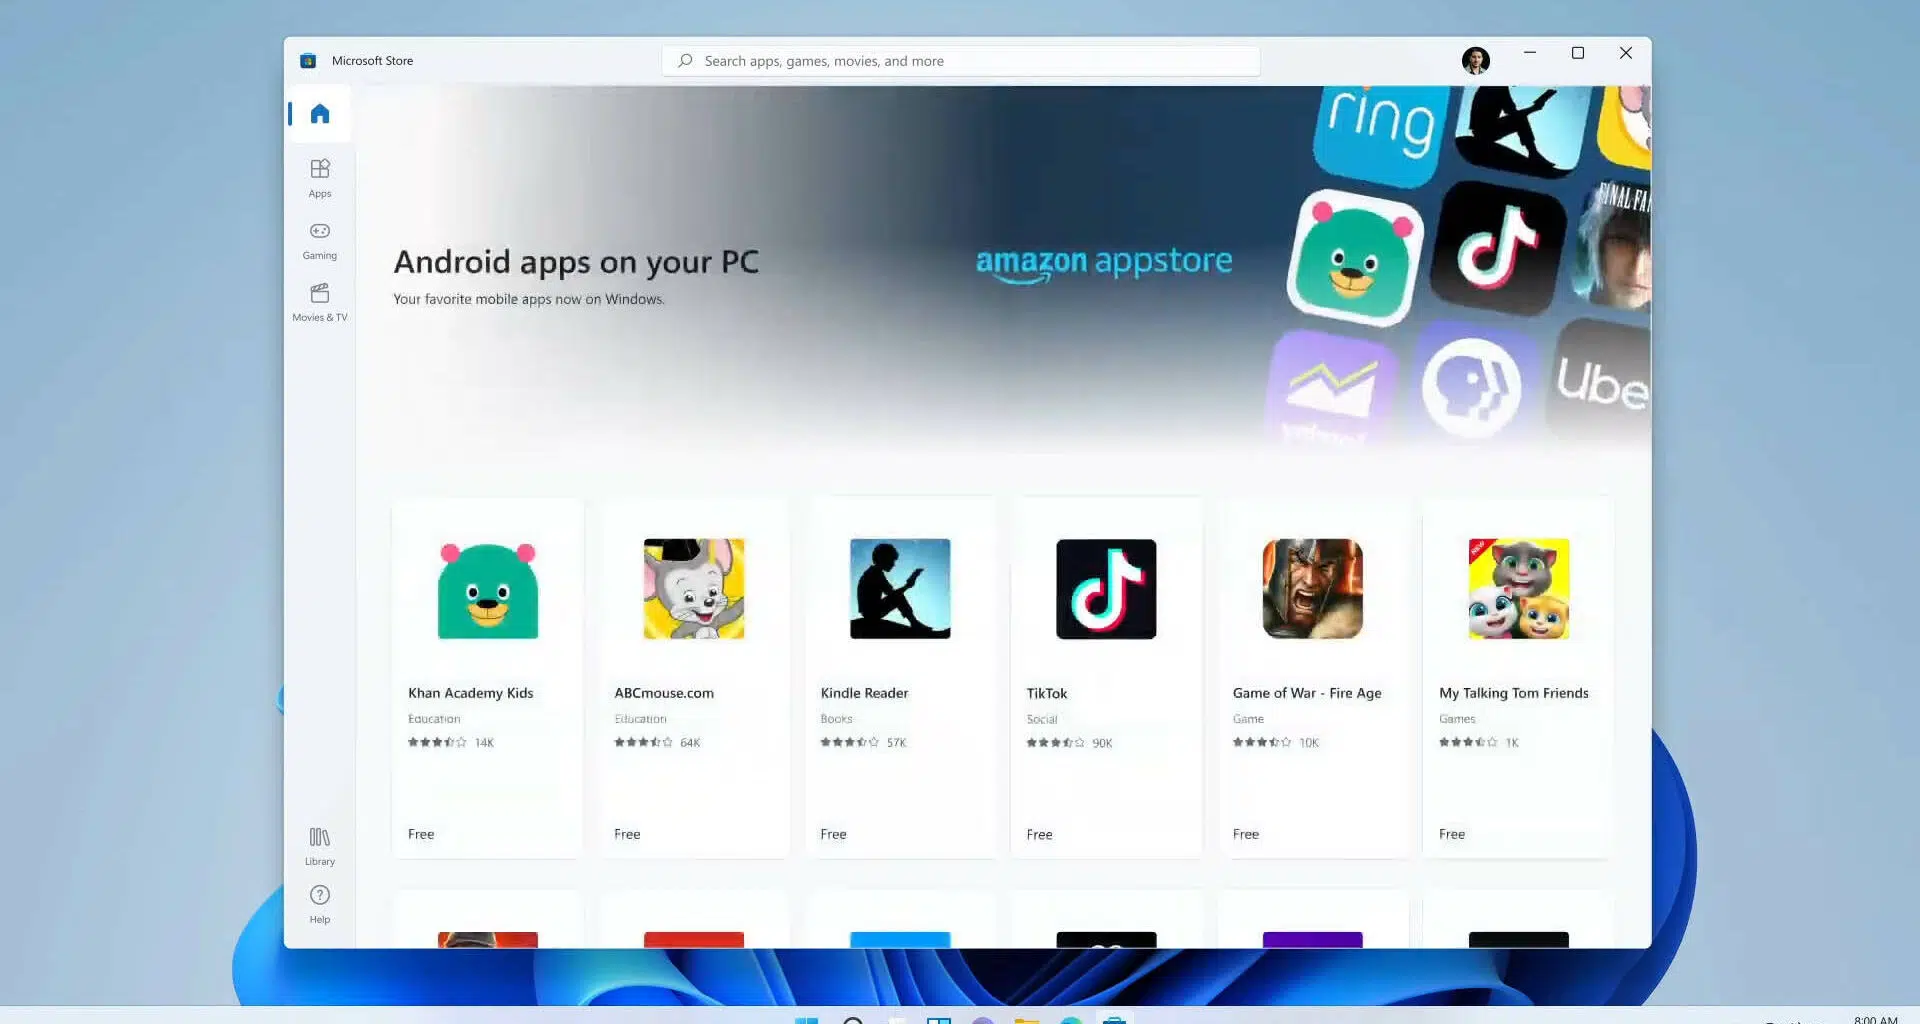1920x1024 pixels.
Task: Click the search apps, games, movies field
Action: (x=961, y=61)
